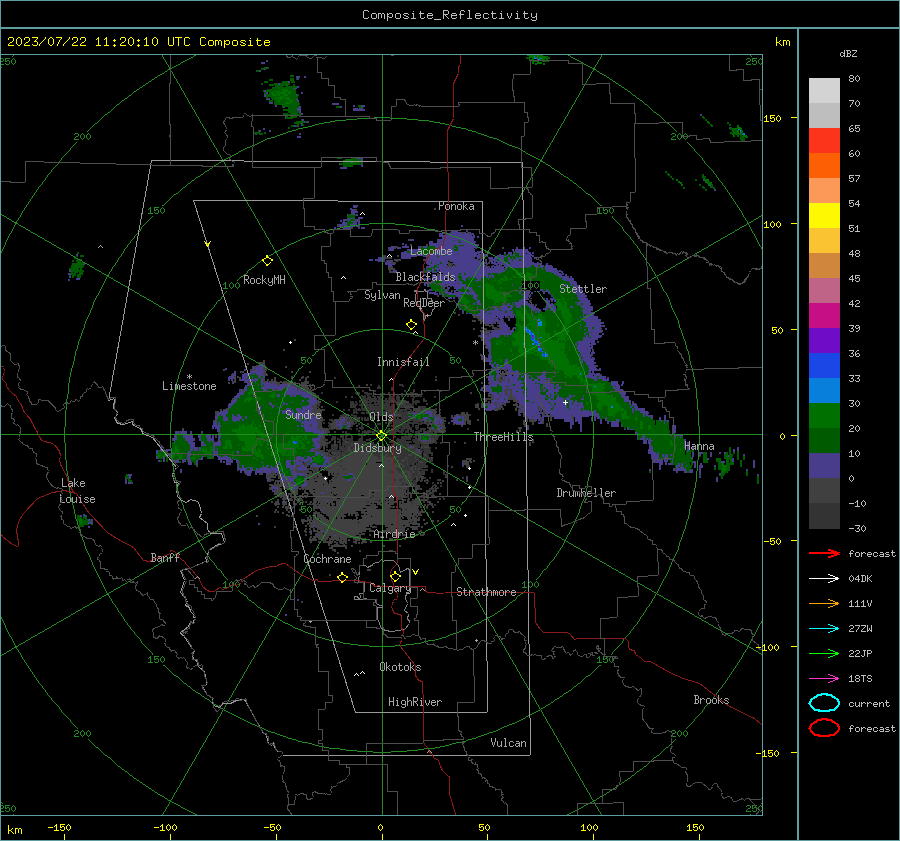The height and width of the screenshot is (841, 900).
Task: Click the Innisfail town label
Action: click(403, 362)
